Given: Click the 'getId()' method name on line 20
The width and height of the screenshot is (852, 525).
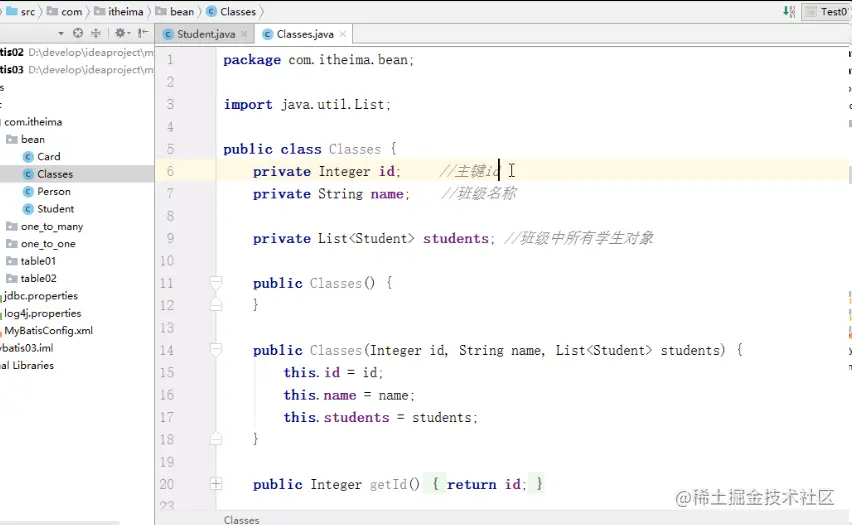Looking at the screenshot, I should pos(395,484).
